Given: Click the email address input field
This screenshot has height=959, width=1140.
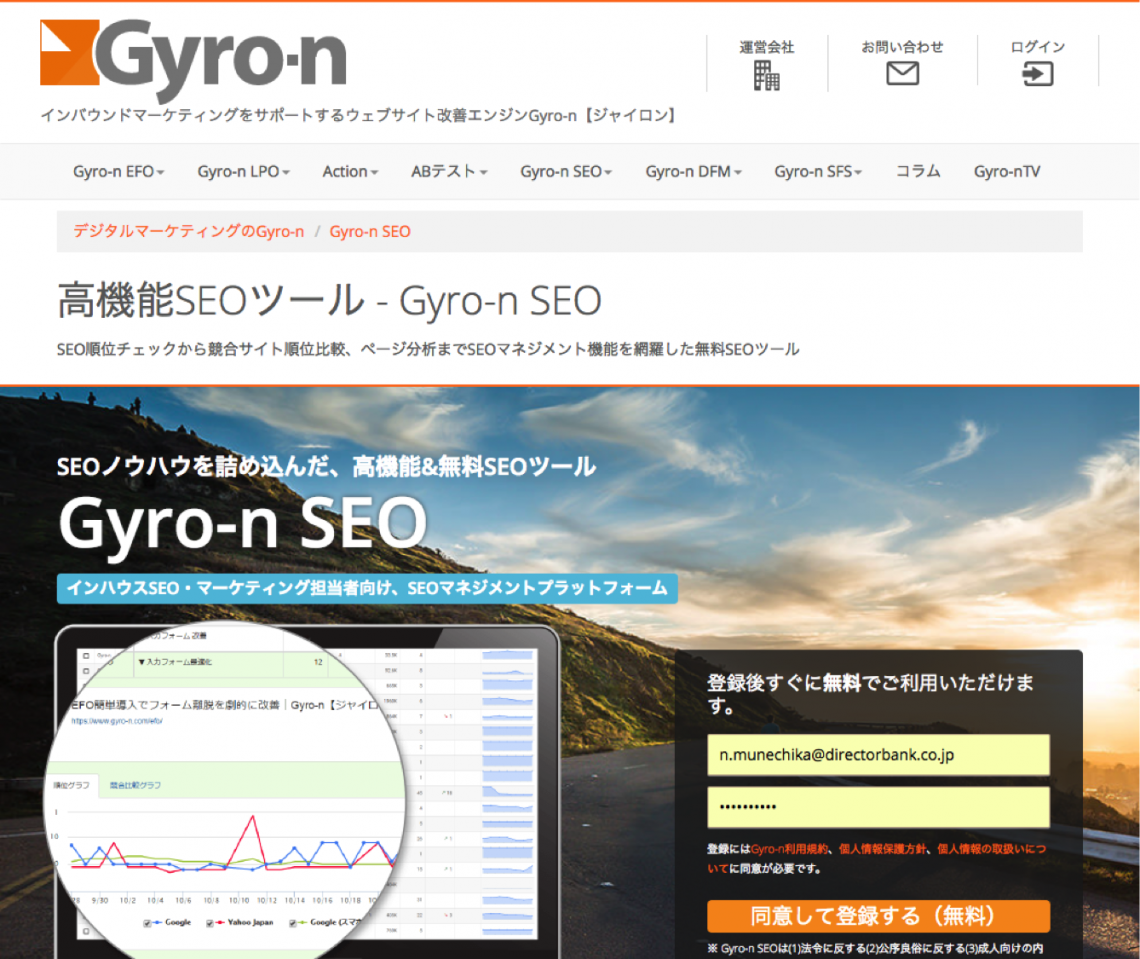Looking at the screenshot, I should pyautogui.click(x=878, y=755).
